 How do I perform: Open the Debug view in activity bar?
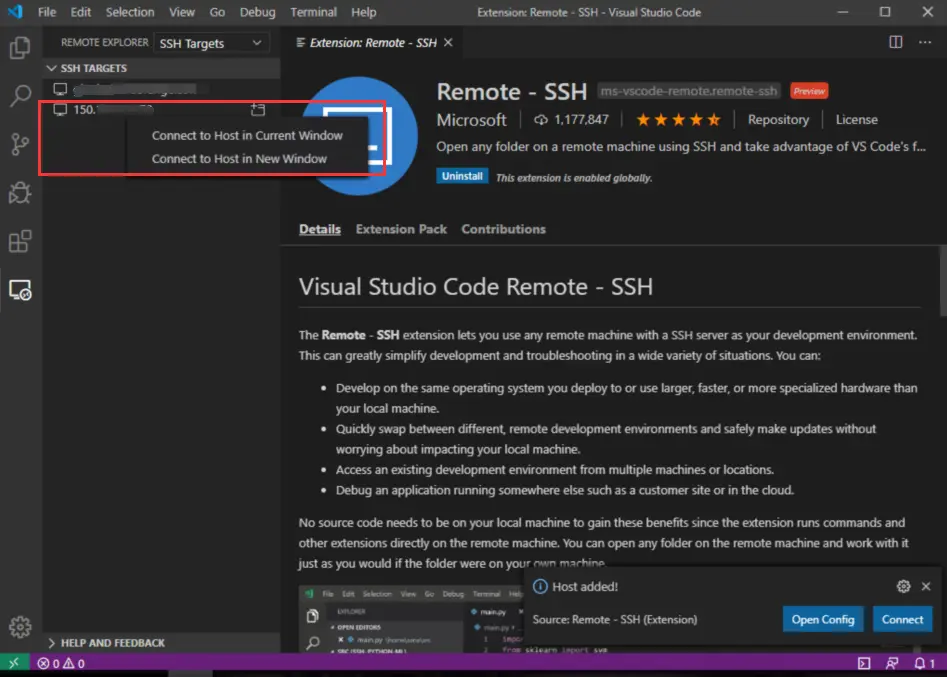click(x=20, y=193)
